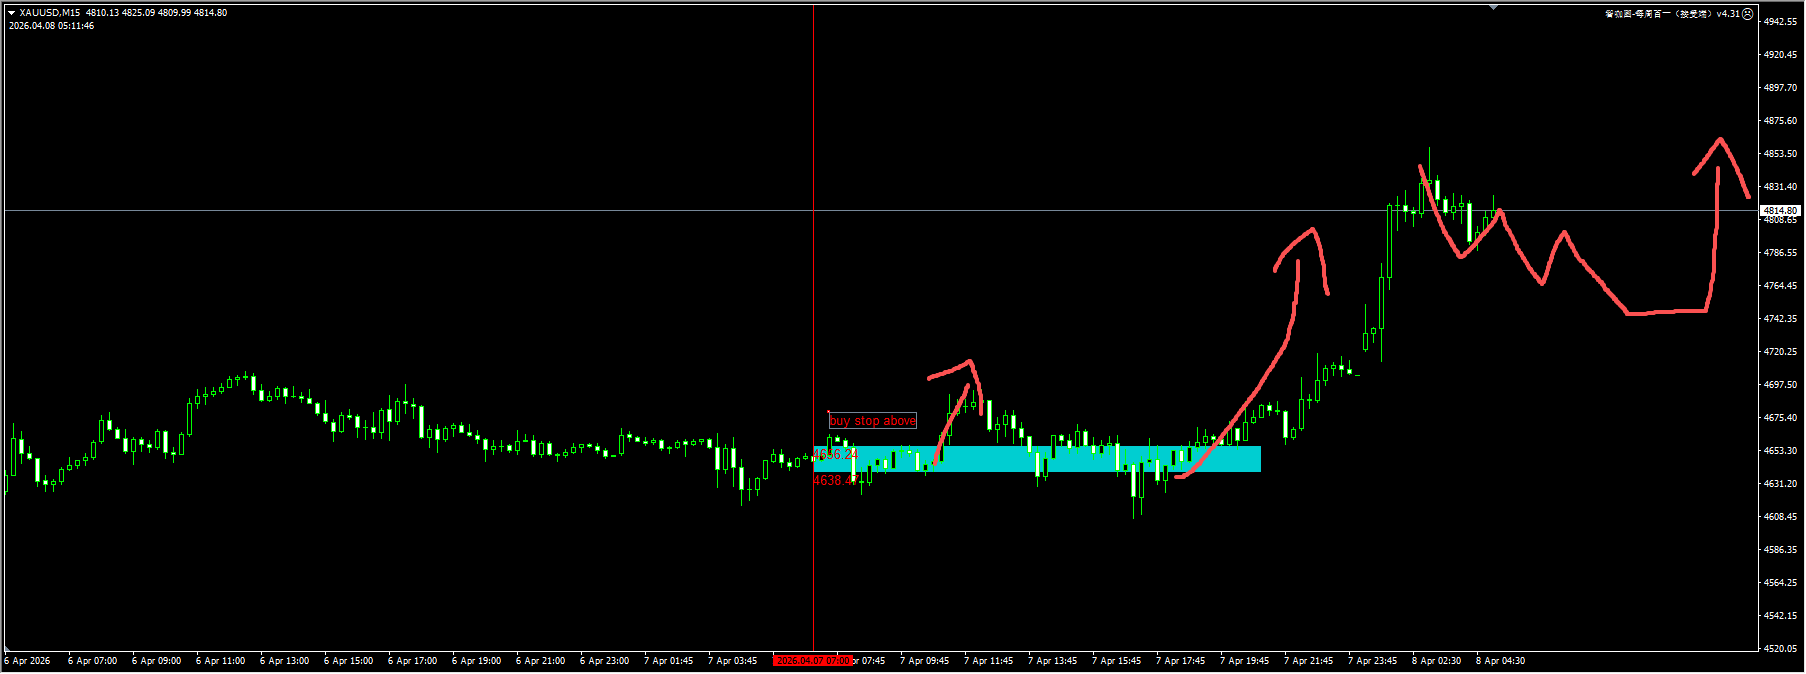
Task: Click the small red arrow above cyan zone
Action: 968,364
